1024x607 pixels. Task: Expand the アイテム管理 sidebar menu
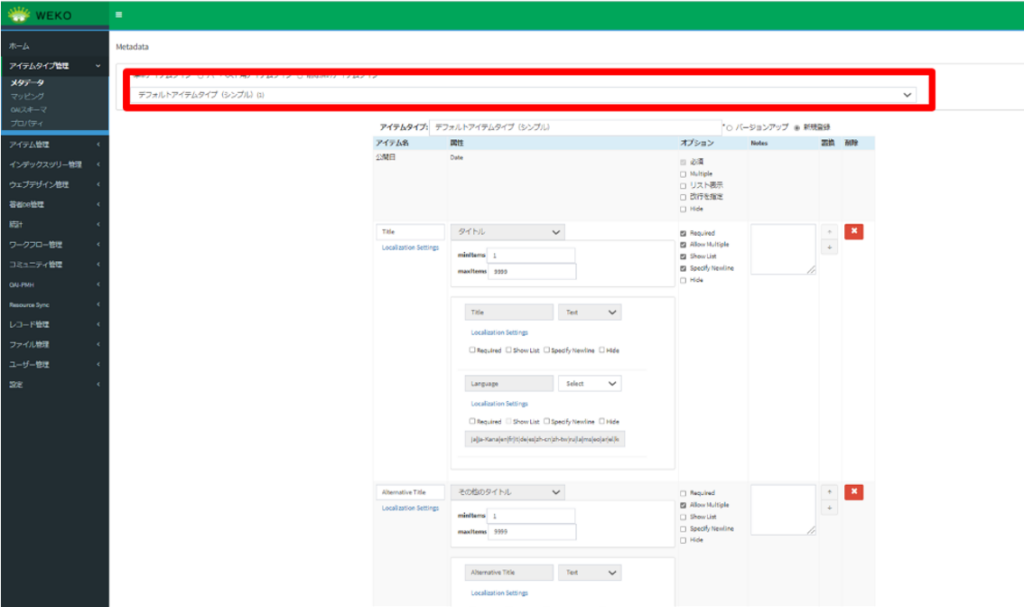54,145
